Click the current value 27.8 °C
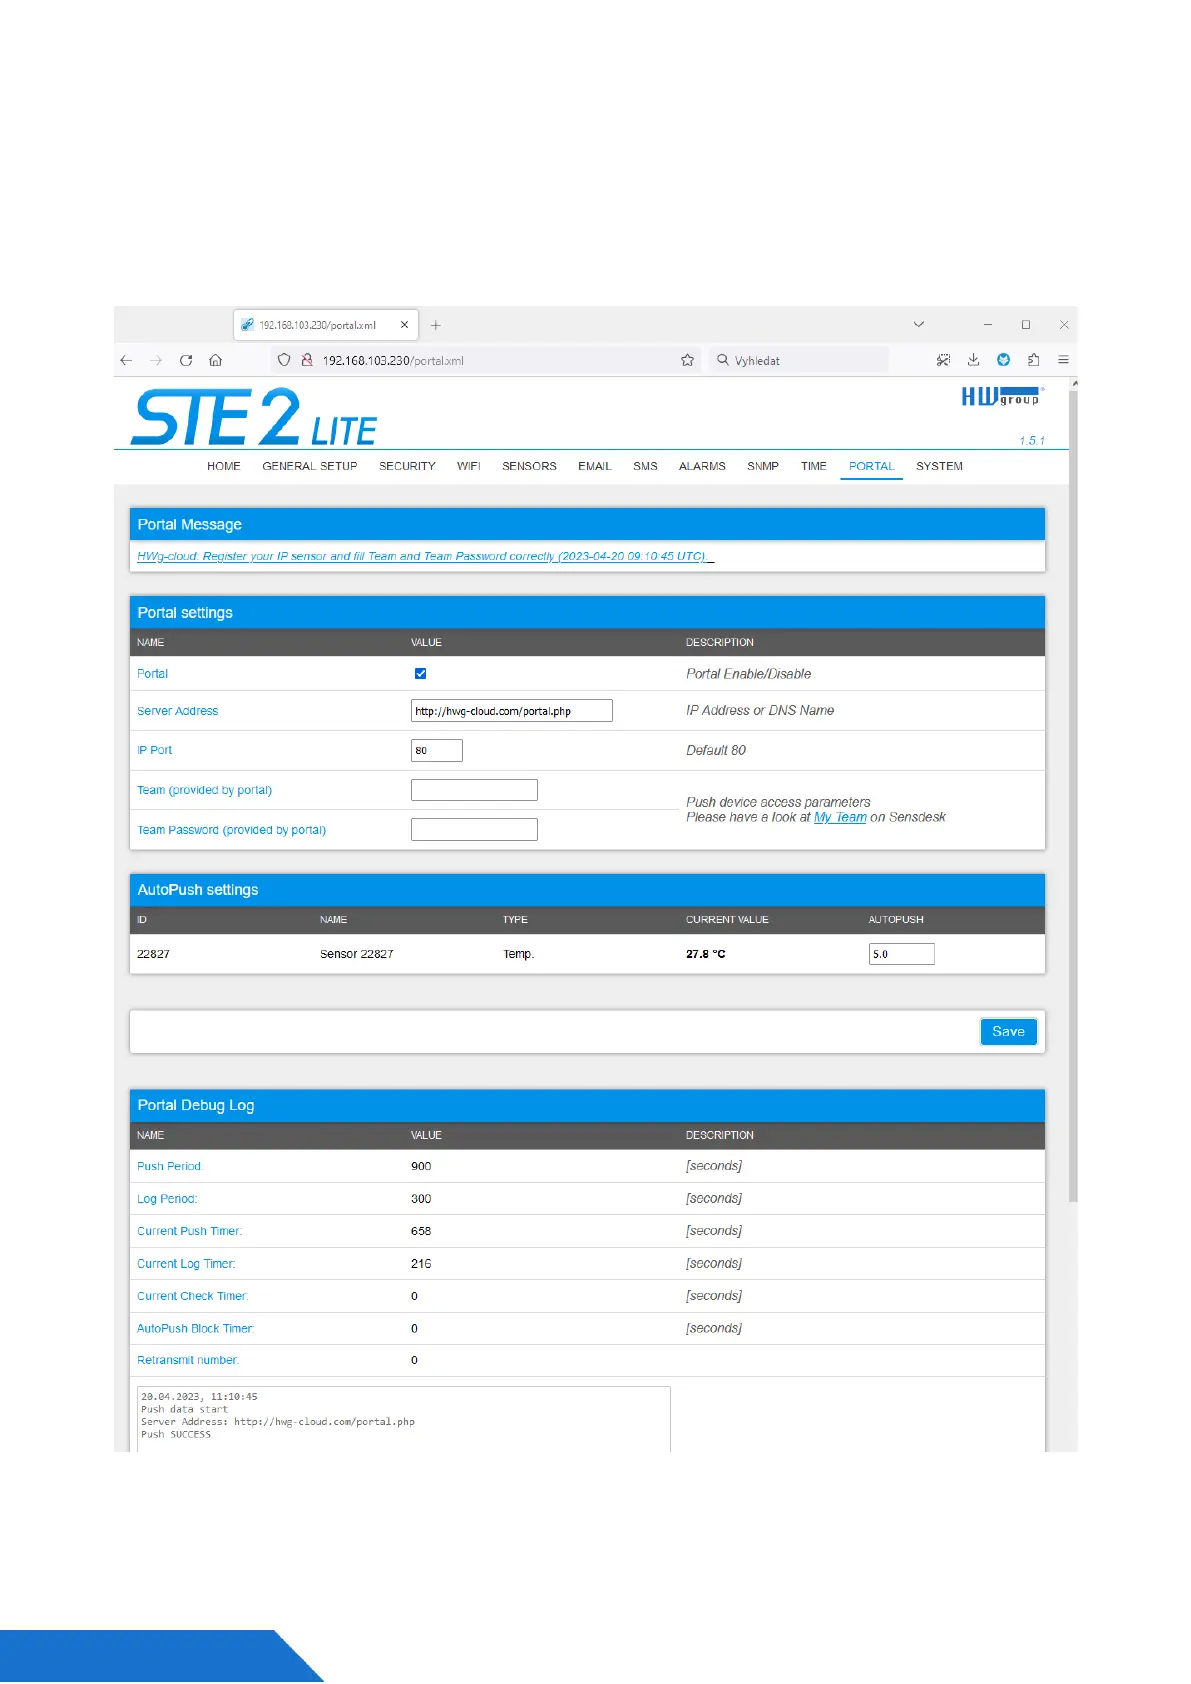This screenshot has height=1684, width=1191. click(706, 955)
